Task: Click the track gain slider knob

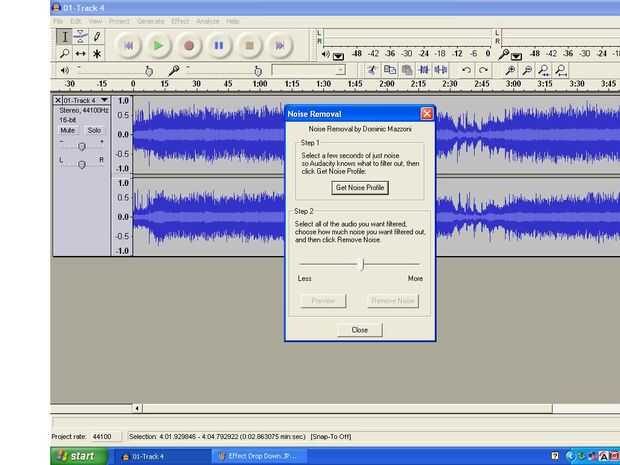Action: click(82, 147)
